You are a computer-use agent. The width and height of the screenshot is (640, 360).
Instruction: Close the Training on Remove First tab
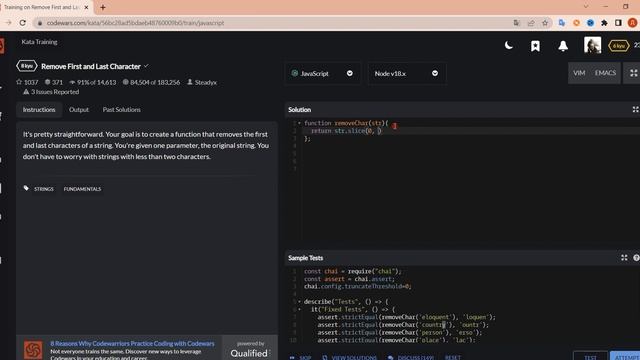click(x=86, y=7)
